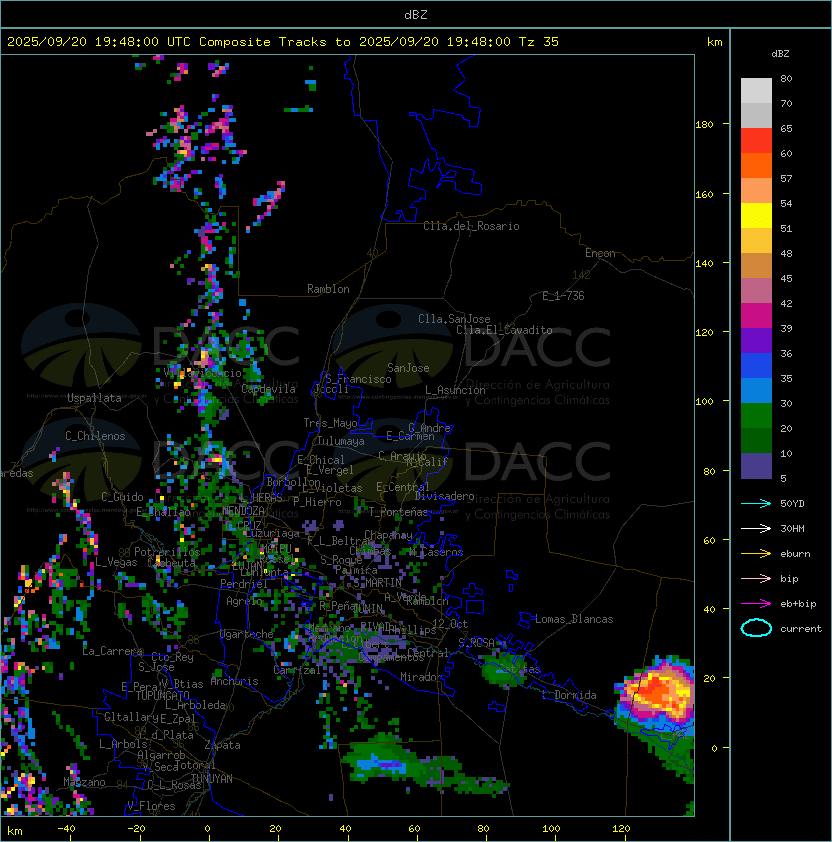
Task: Click the TUPUNGATO place label
Action: [163, 696]
